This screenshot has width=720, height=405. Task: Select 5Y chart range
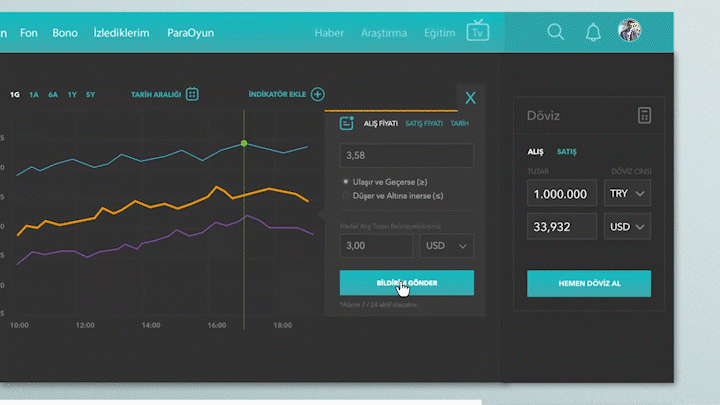pyautogui.click(x=90, y=95)
